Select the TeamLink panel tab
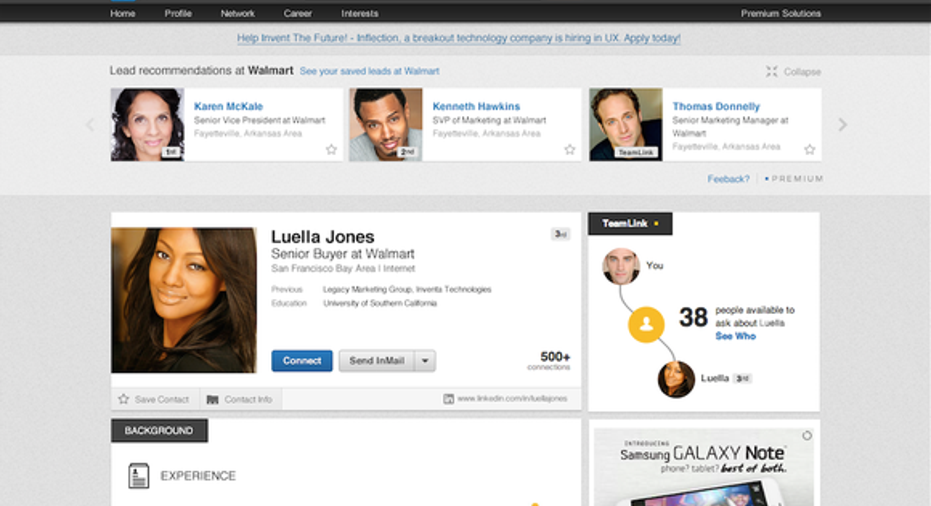 (x=630, y=223)
